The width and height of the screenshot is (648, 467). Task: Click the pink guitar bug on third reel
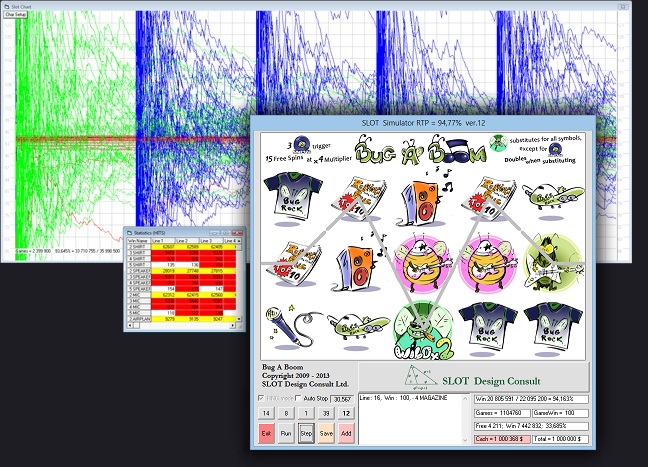coord(424,264)
